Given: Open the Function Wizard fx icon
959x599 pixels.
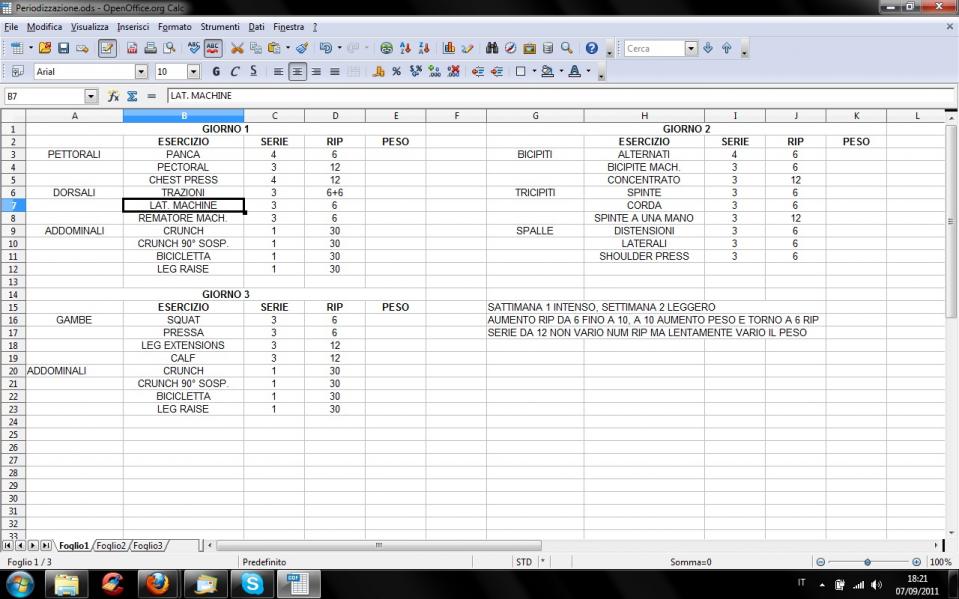Looking at the screenshot, I should click(x=114, y=96).
